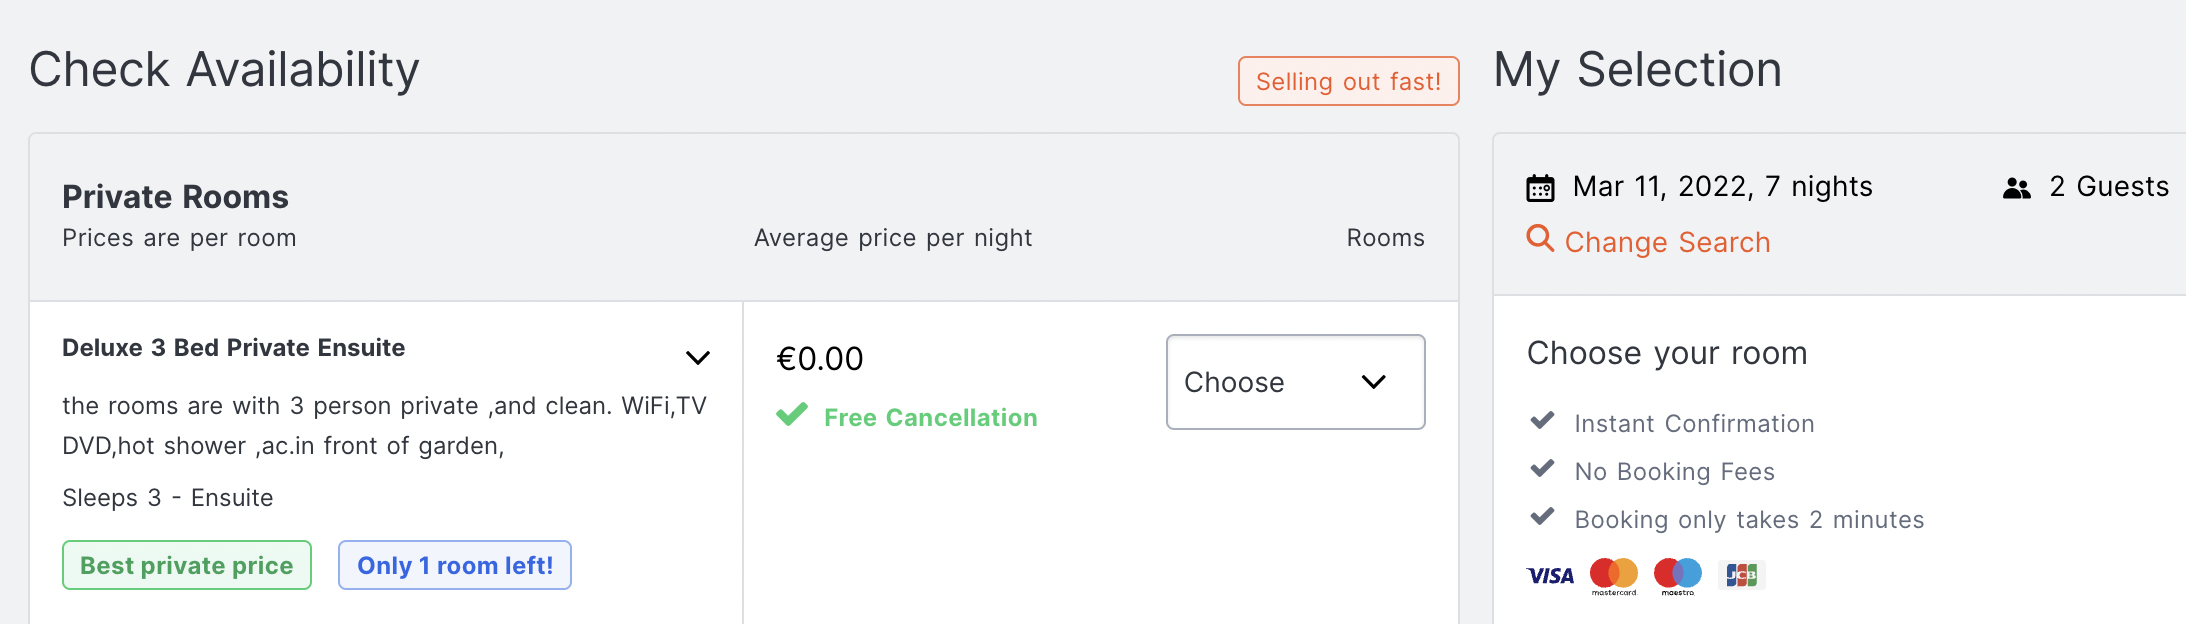This screenshot has width=2186, height=624.
Task: Click the Visa card logo
Action: click(x=1550, y=575)
